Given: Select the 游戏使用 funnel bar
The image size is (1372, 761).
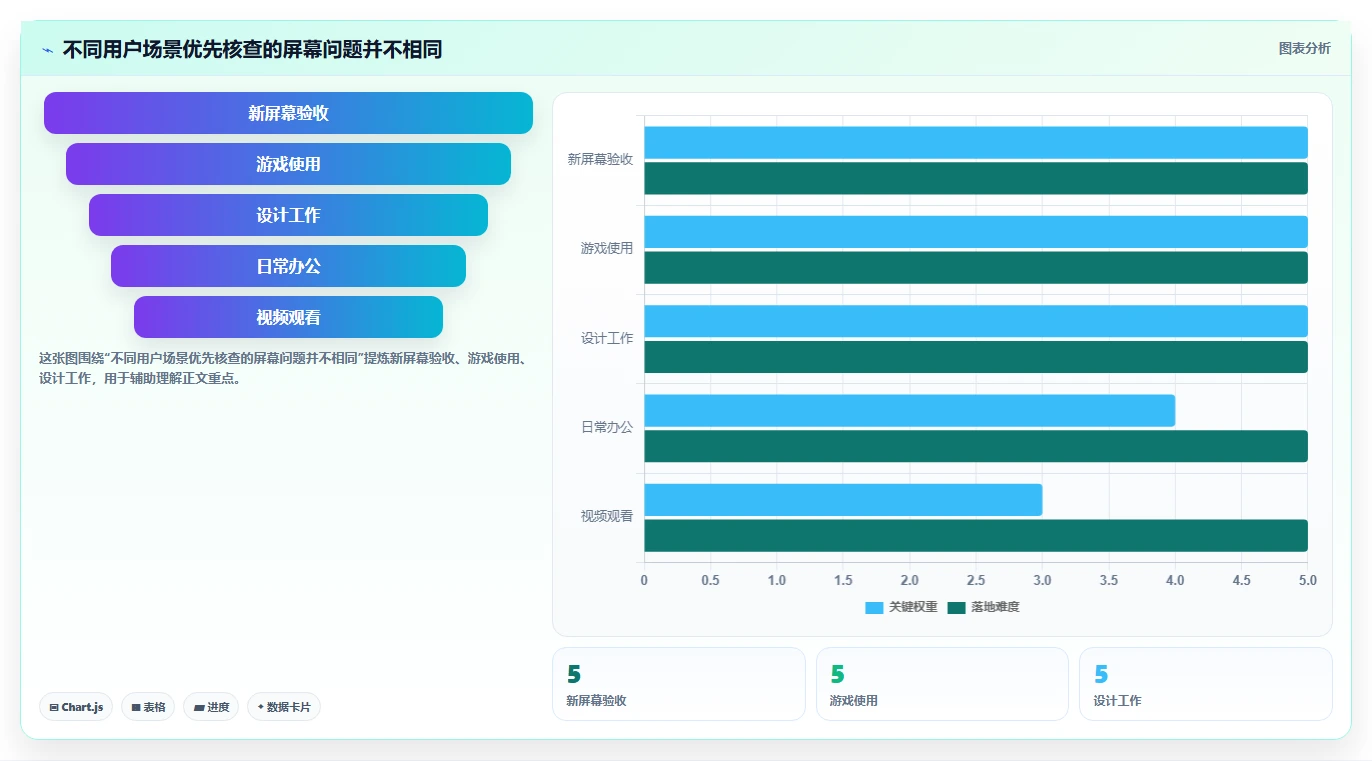Looking at the screenshot, I should point(288,164).
